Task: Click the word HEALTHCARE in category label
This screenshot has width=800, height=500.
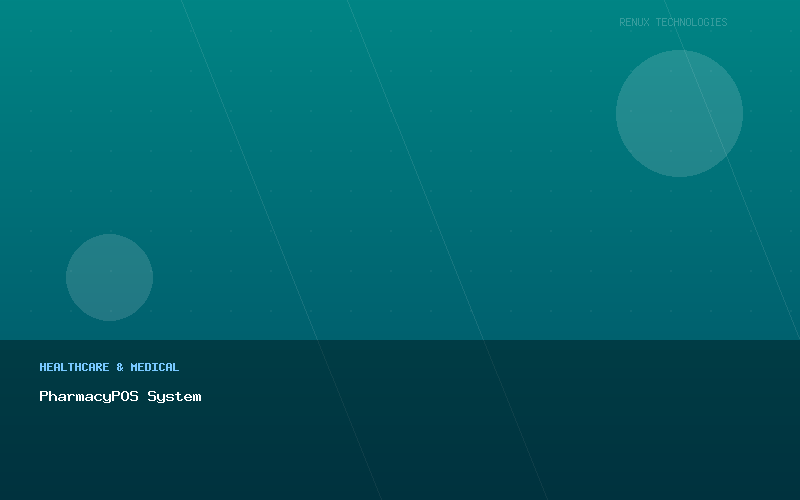Action: [x=74, y=367]
